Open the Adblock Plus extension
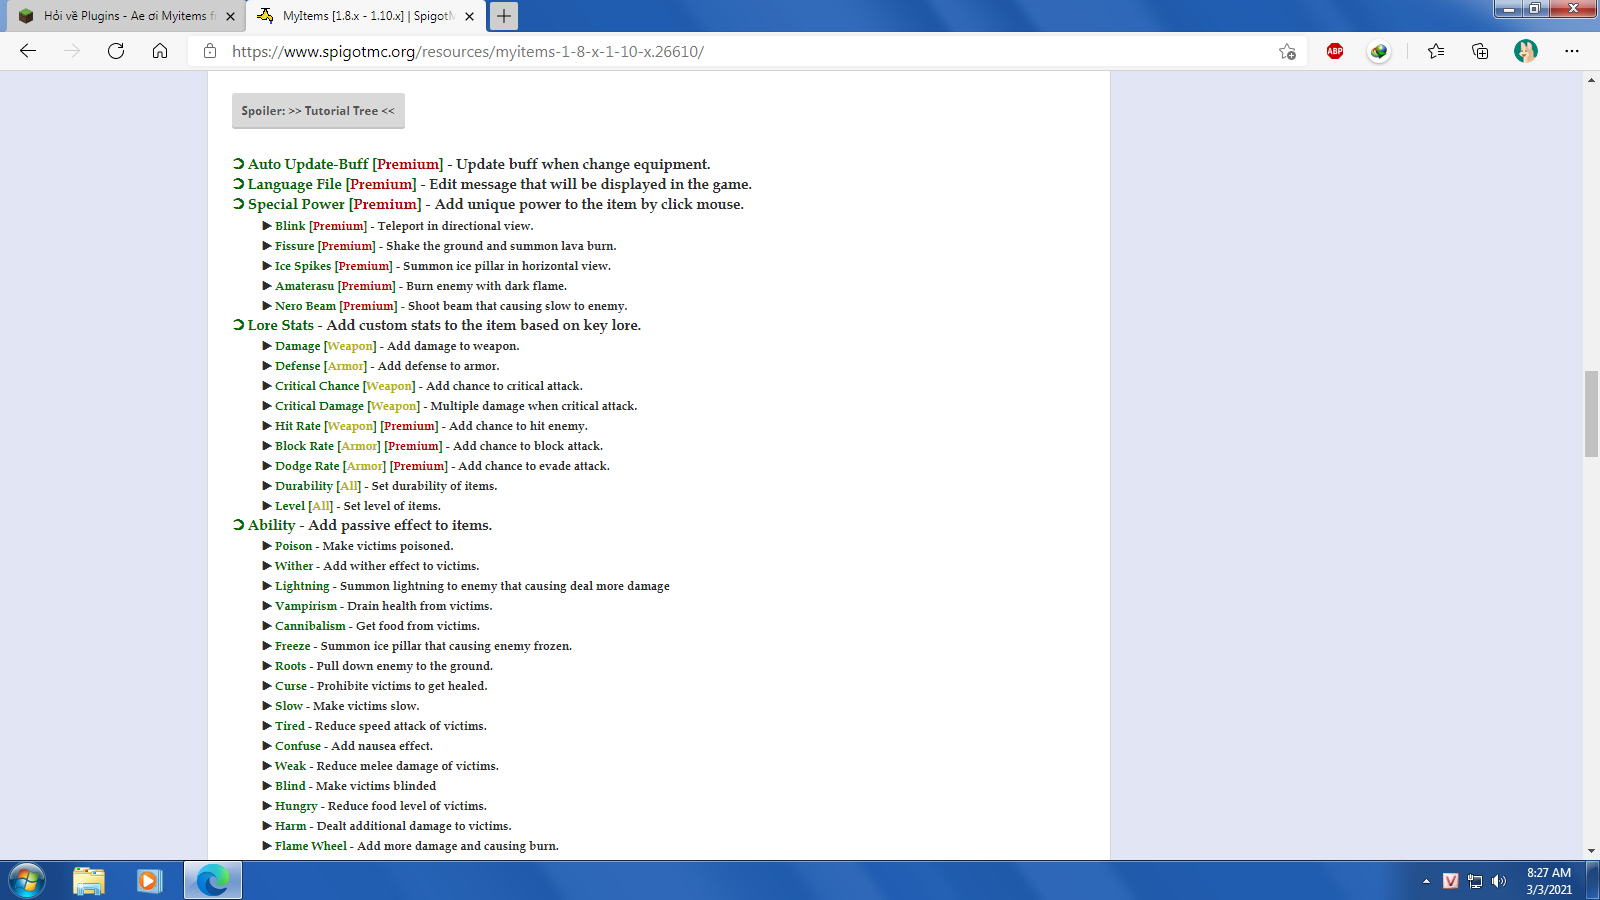The height and width of the screenshot is (900, 1600). [x=1335, y=51]
